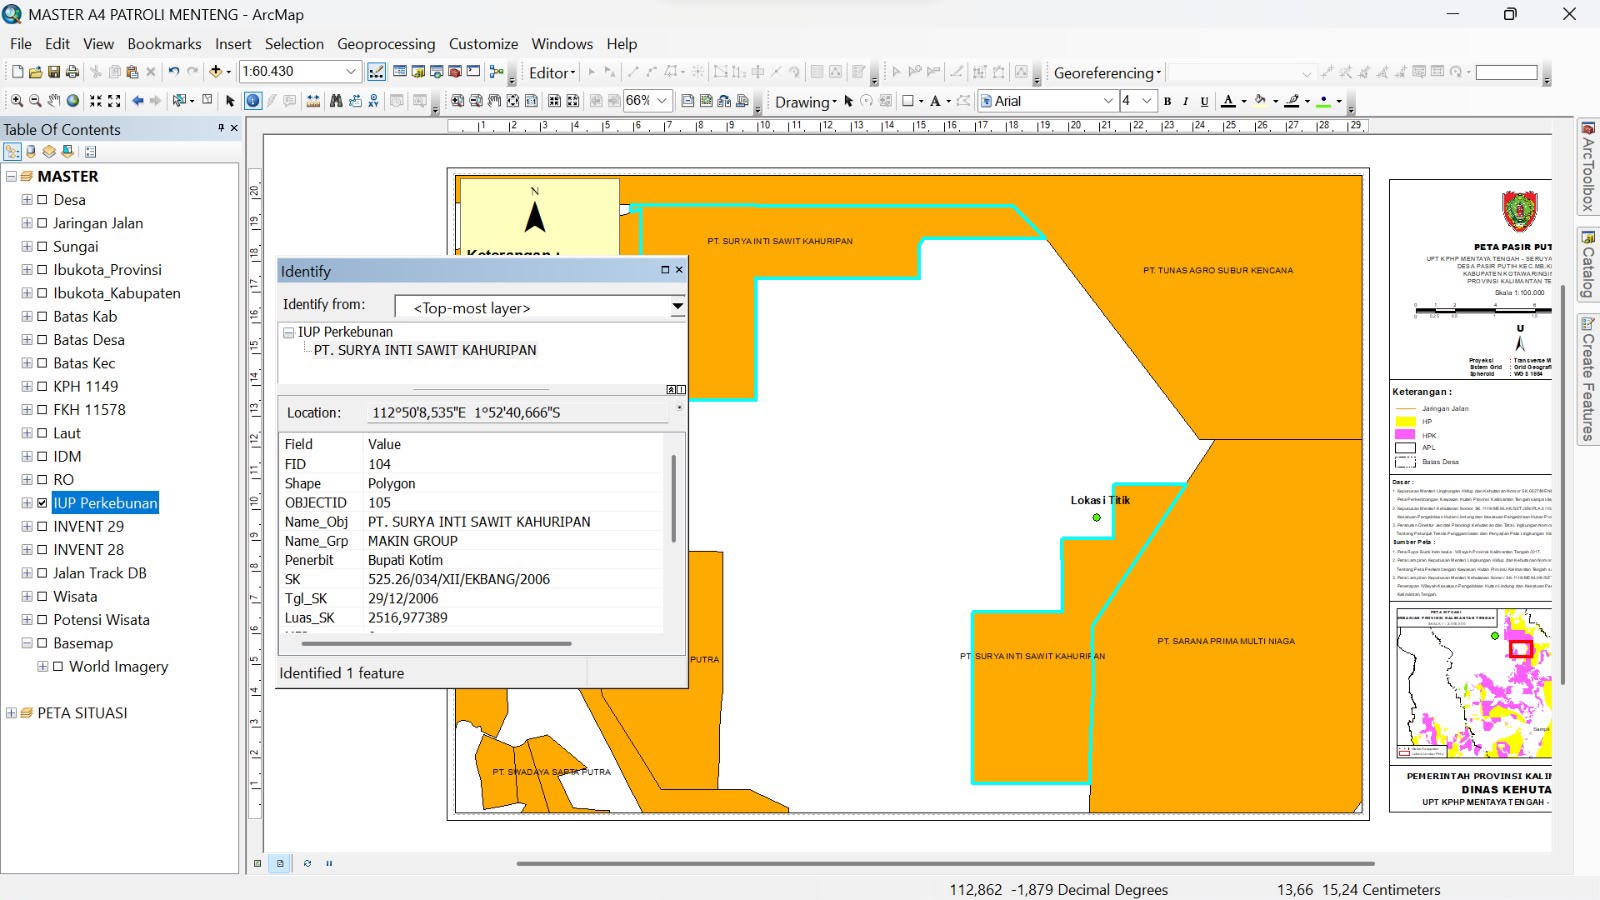Image resolution: width=1600 pixels, height=900 pixels.
Task: Enable the Desa layer checkbox
Action: pos(42,200)
